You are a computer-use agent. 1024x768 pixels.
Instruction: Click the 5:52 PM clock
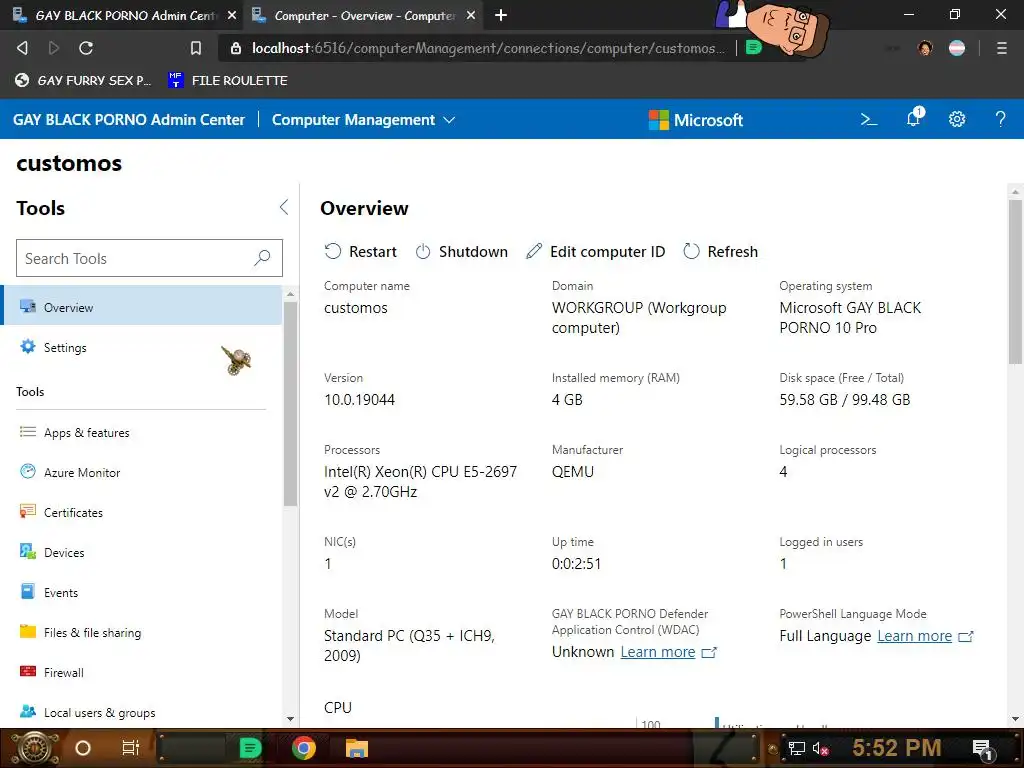[x=897, y=747]
